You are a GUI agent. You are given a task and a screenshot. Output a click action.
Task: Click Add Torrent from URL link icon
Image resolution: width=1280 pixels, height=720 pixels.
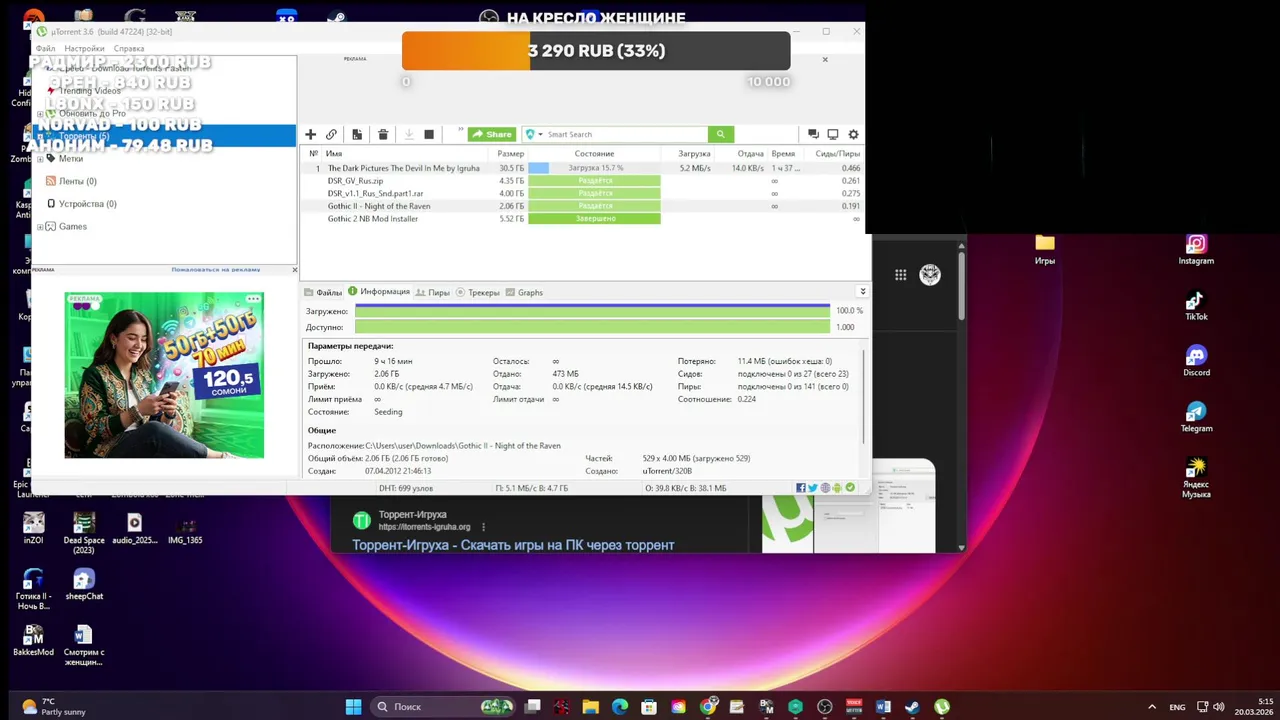click(331, 134)
